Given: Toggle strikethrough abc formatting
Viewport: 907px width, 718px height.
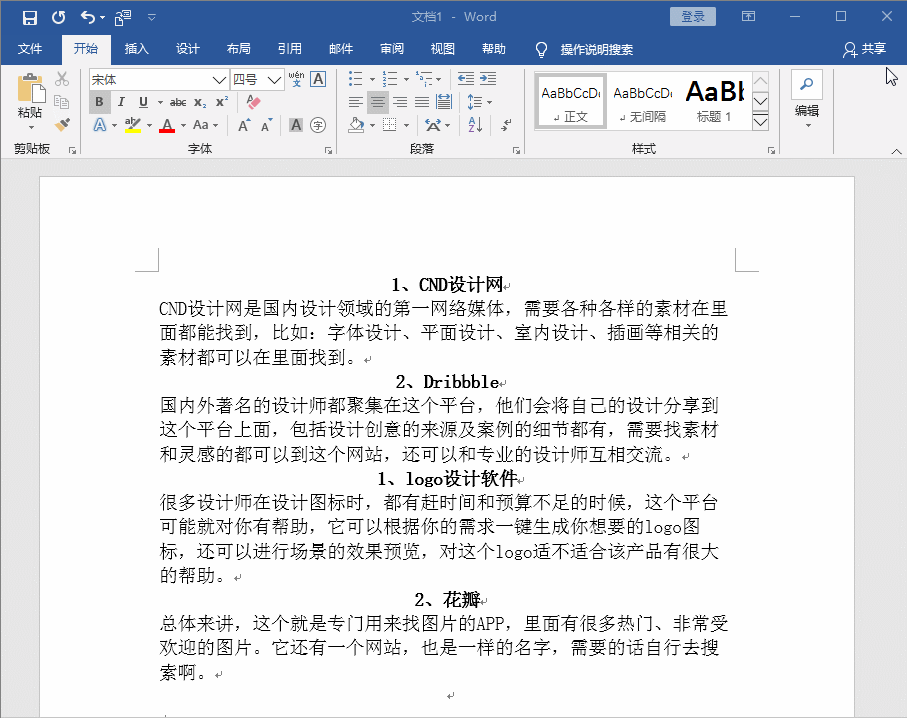Looking at the screenshot, I should point(178,102).
